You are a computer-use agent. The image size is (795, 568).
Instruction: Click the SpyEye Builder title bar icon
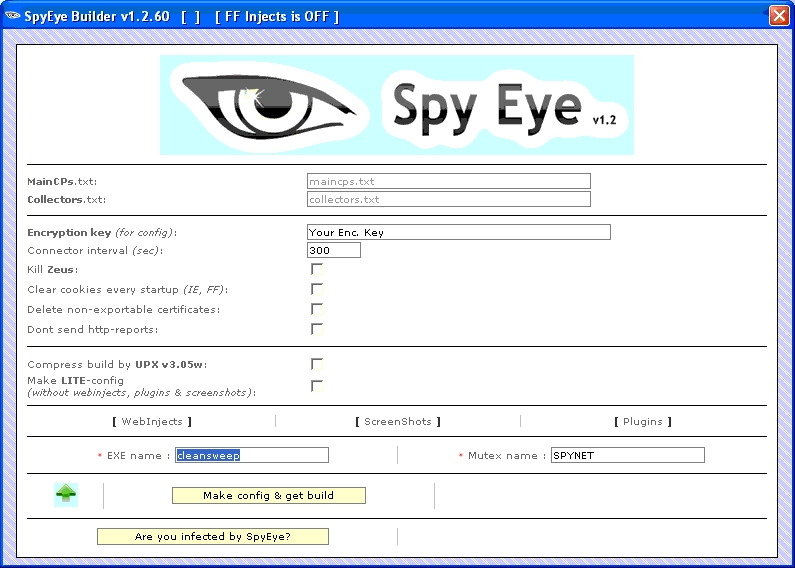coord(13,16)
